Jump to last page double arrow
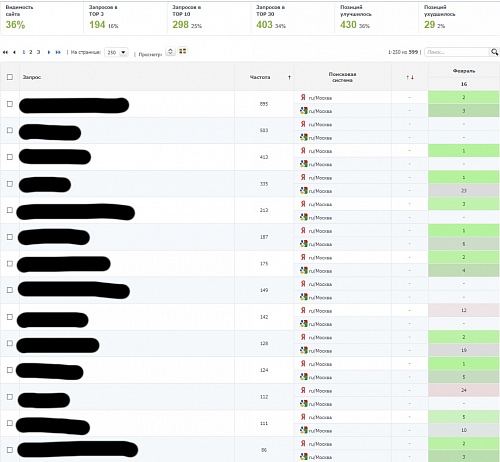The width and height of the screenshot is (500, 462). click(58, 52)
